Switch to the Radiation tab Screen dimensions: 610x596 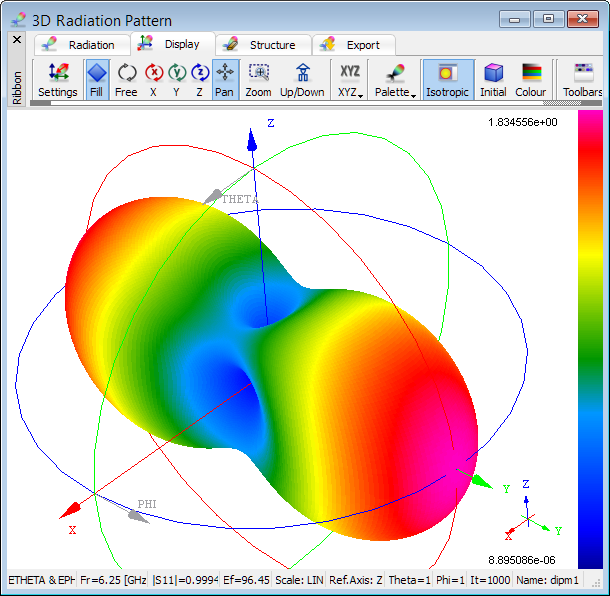coord(81,45)
